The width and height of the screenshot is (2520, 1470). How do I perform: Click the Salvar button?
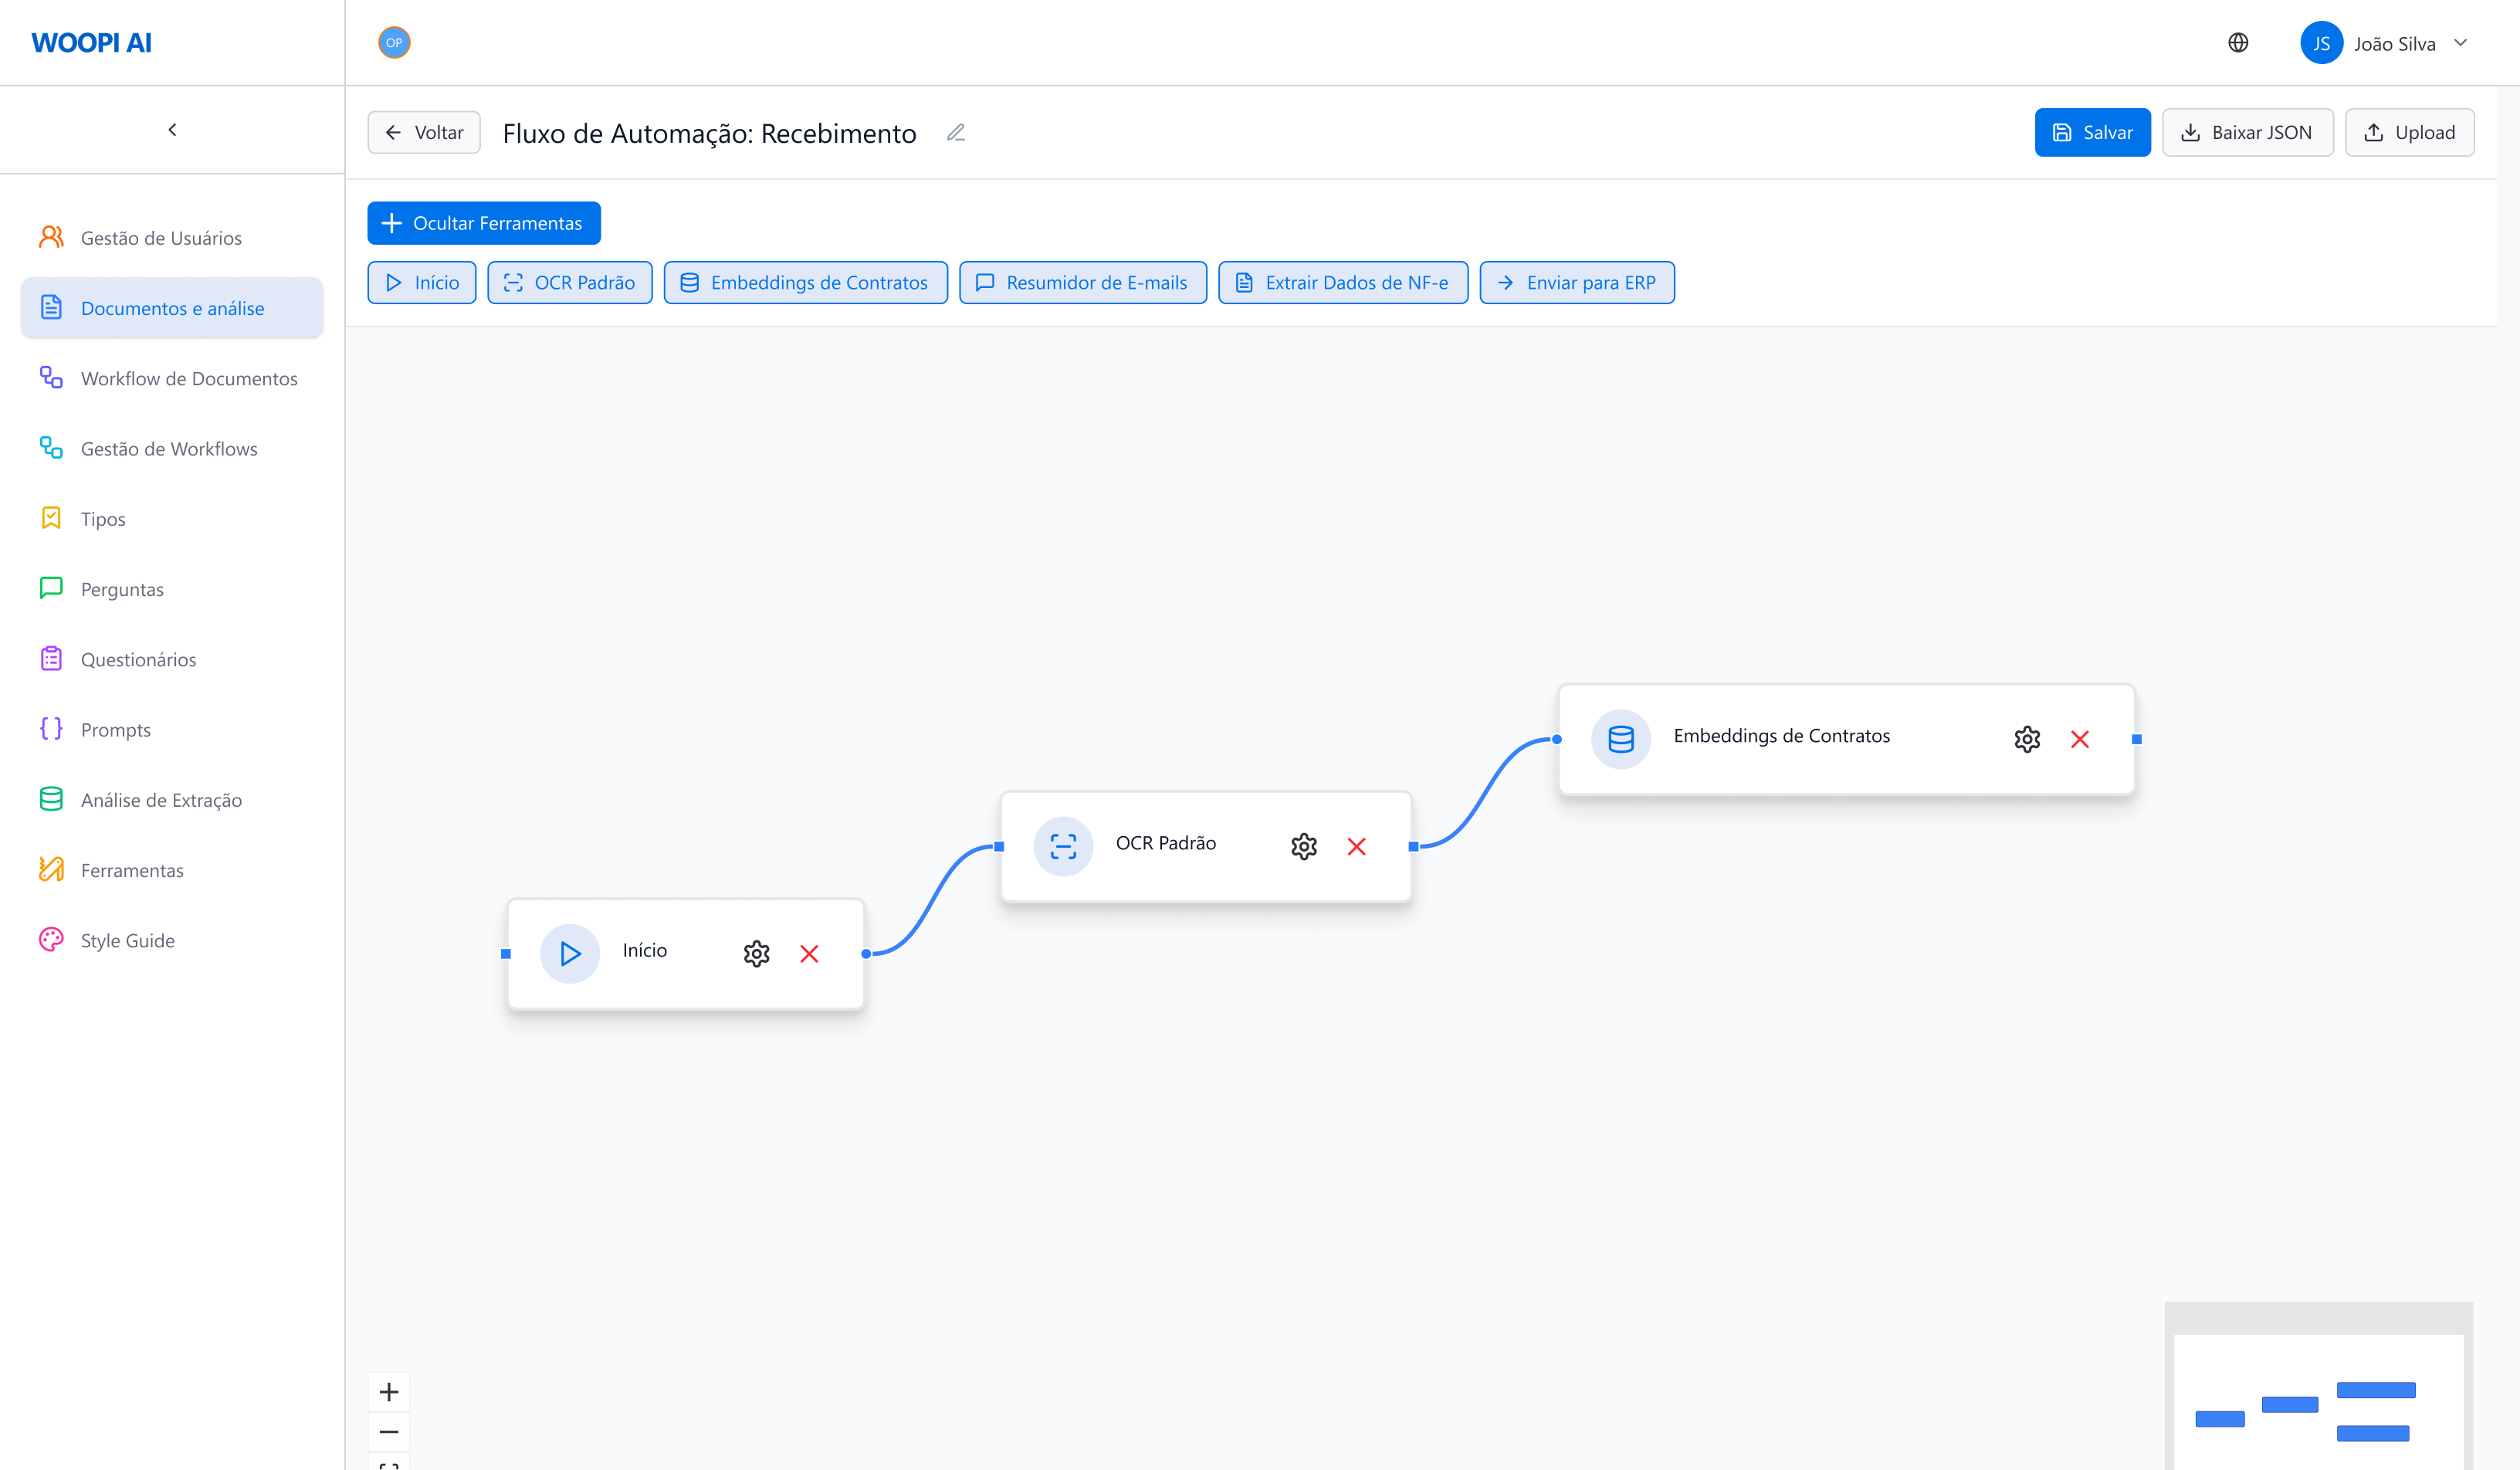pos(2092,131)
